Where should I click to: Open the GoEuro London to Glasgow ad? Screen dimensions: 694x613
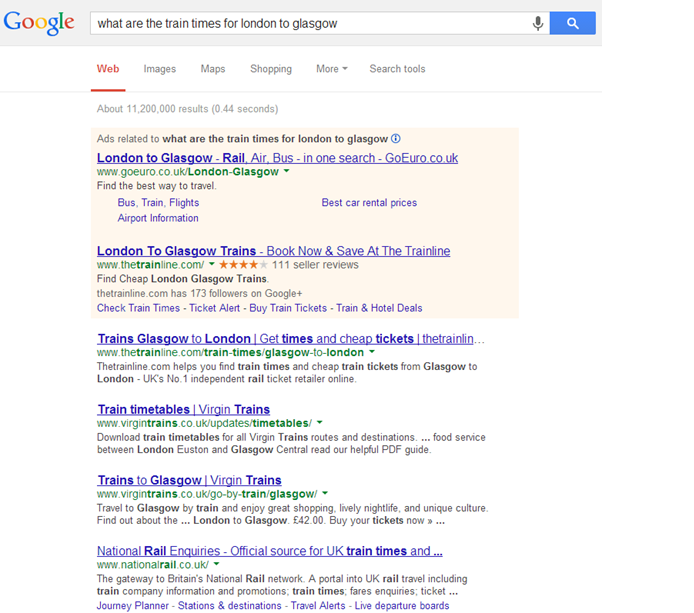pos(278,158)
